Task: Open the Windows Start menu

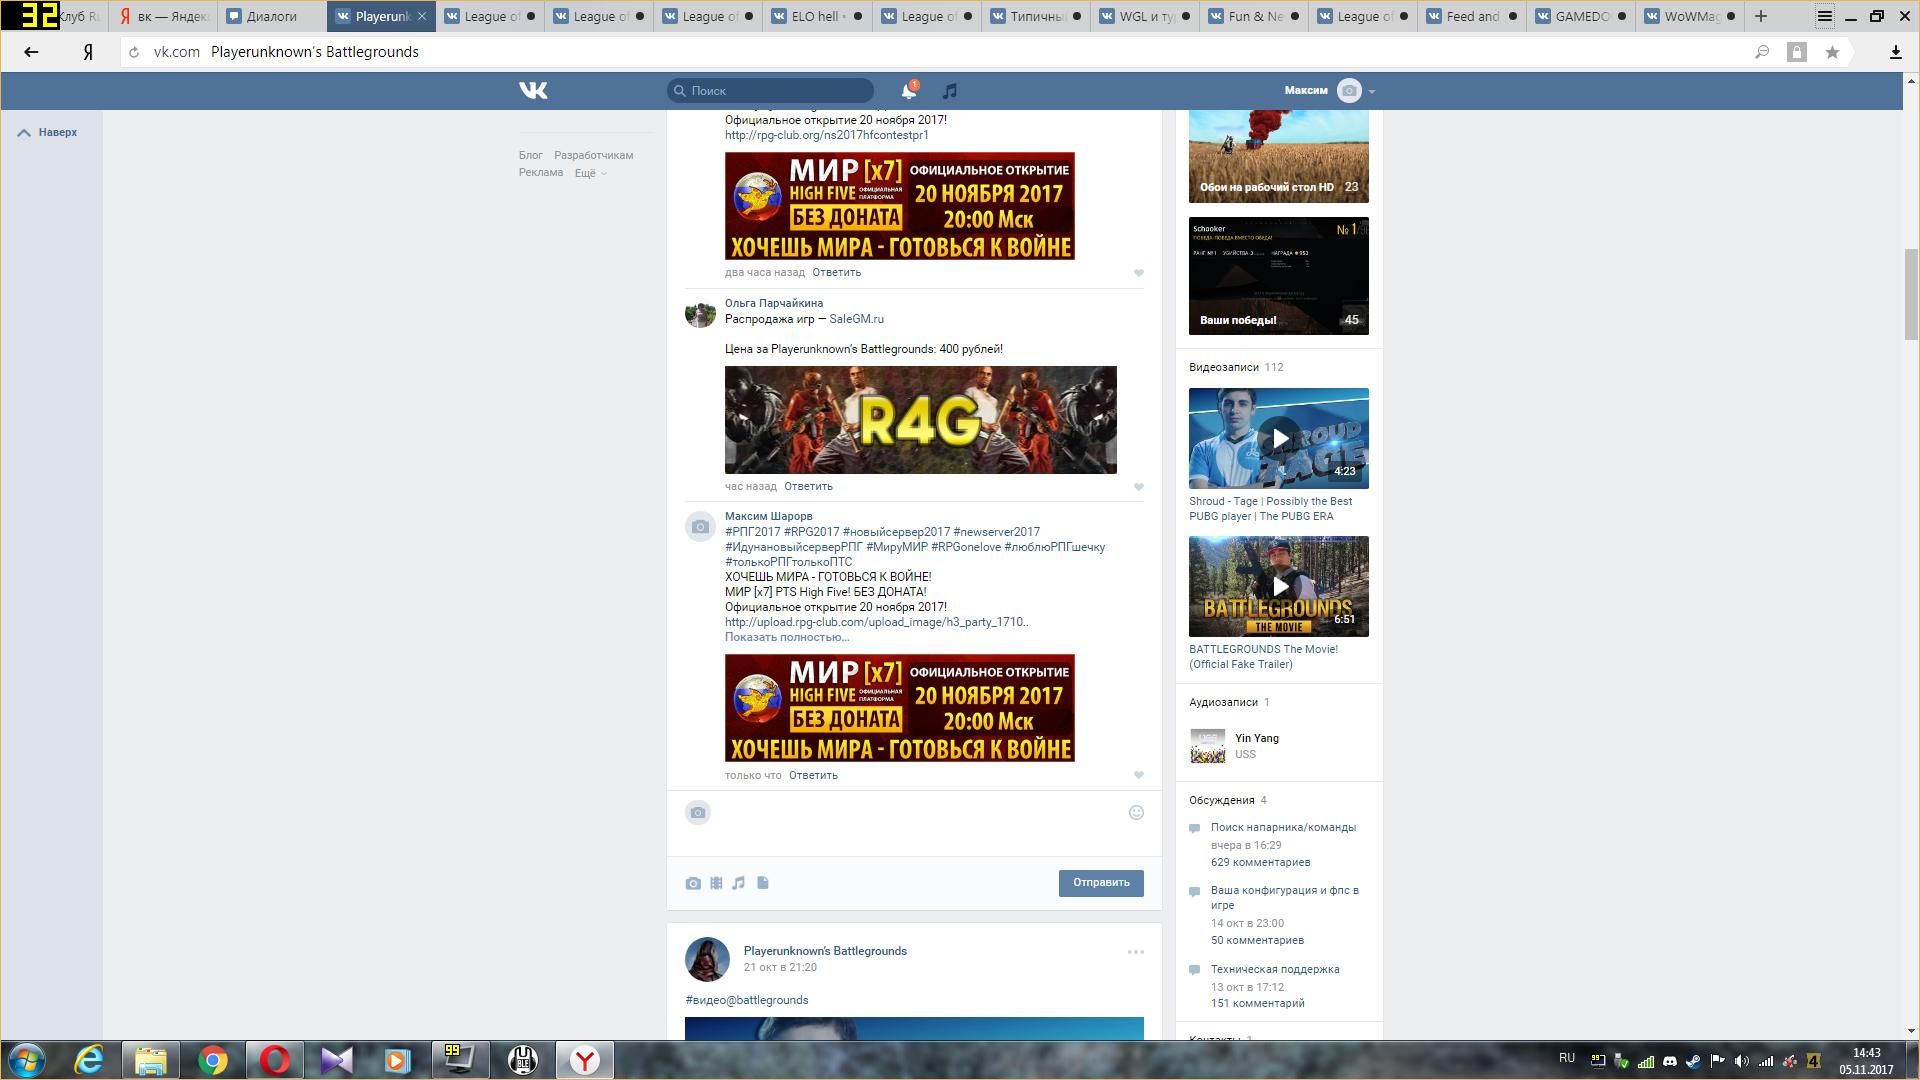Action: pos(27,1060)
